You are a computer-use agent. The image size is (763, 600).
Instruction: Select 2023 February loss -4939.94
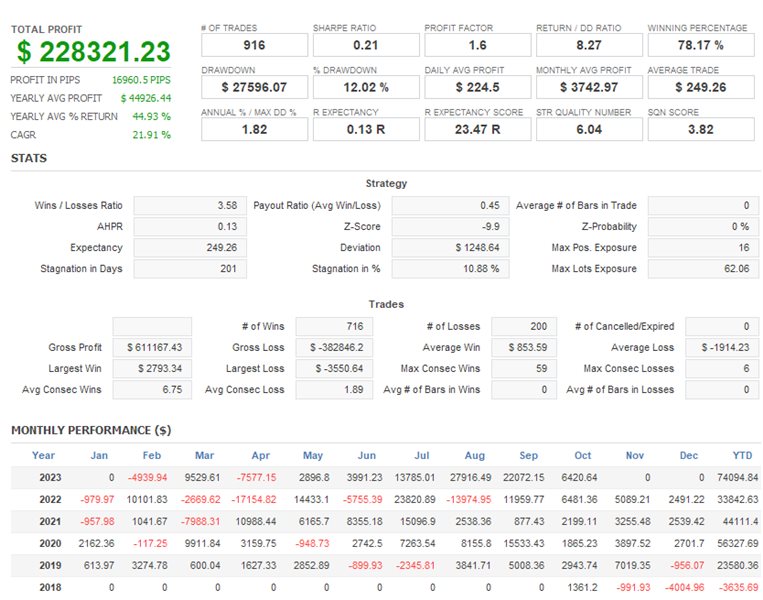(147, 477)
